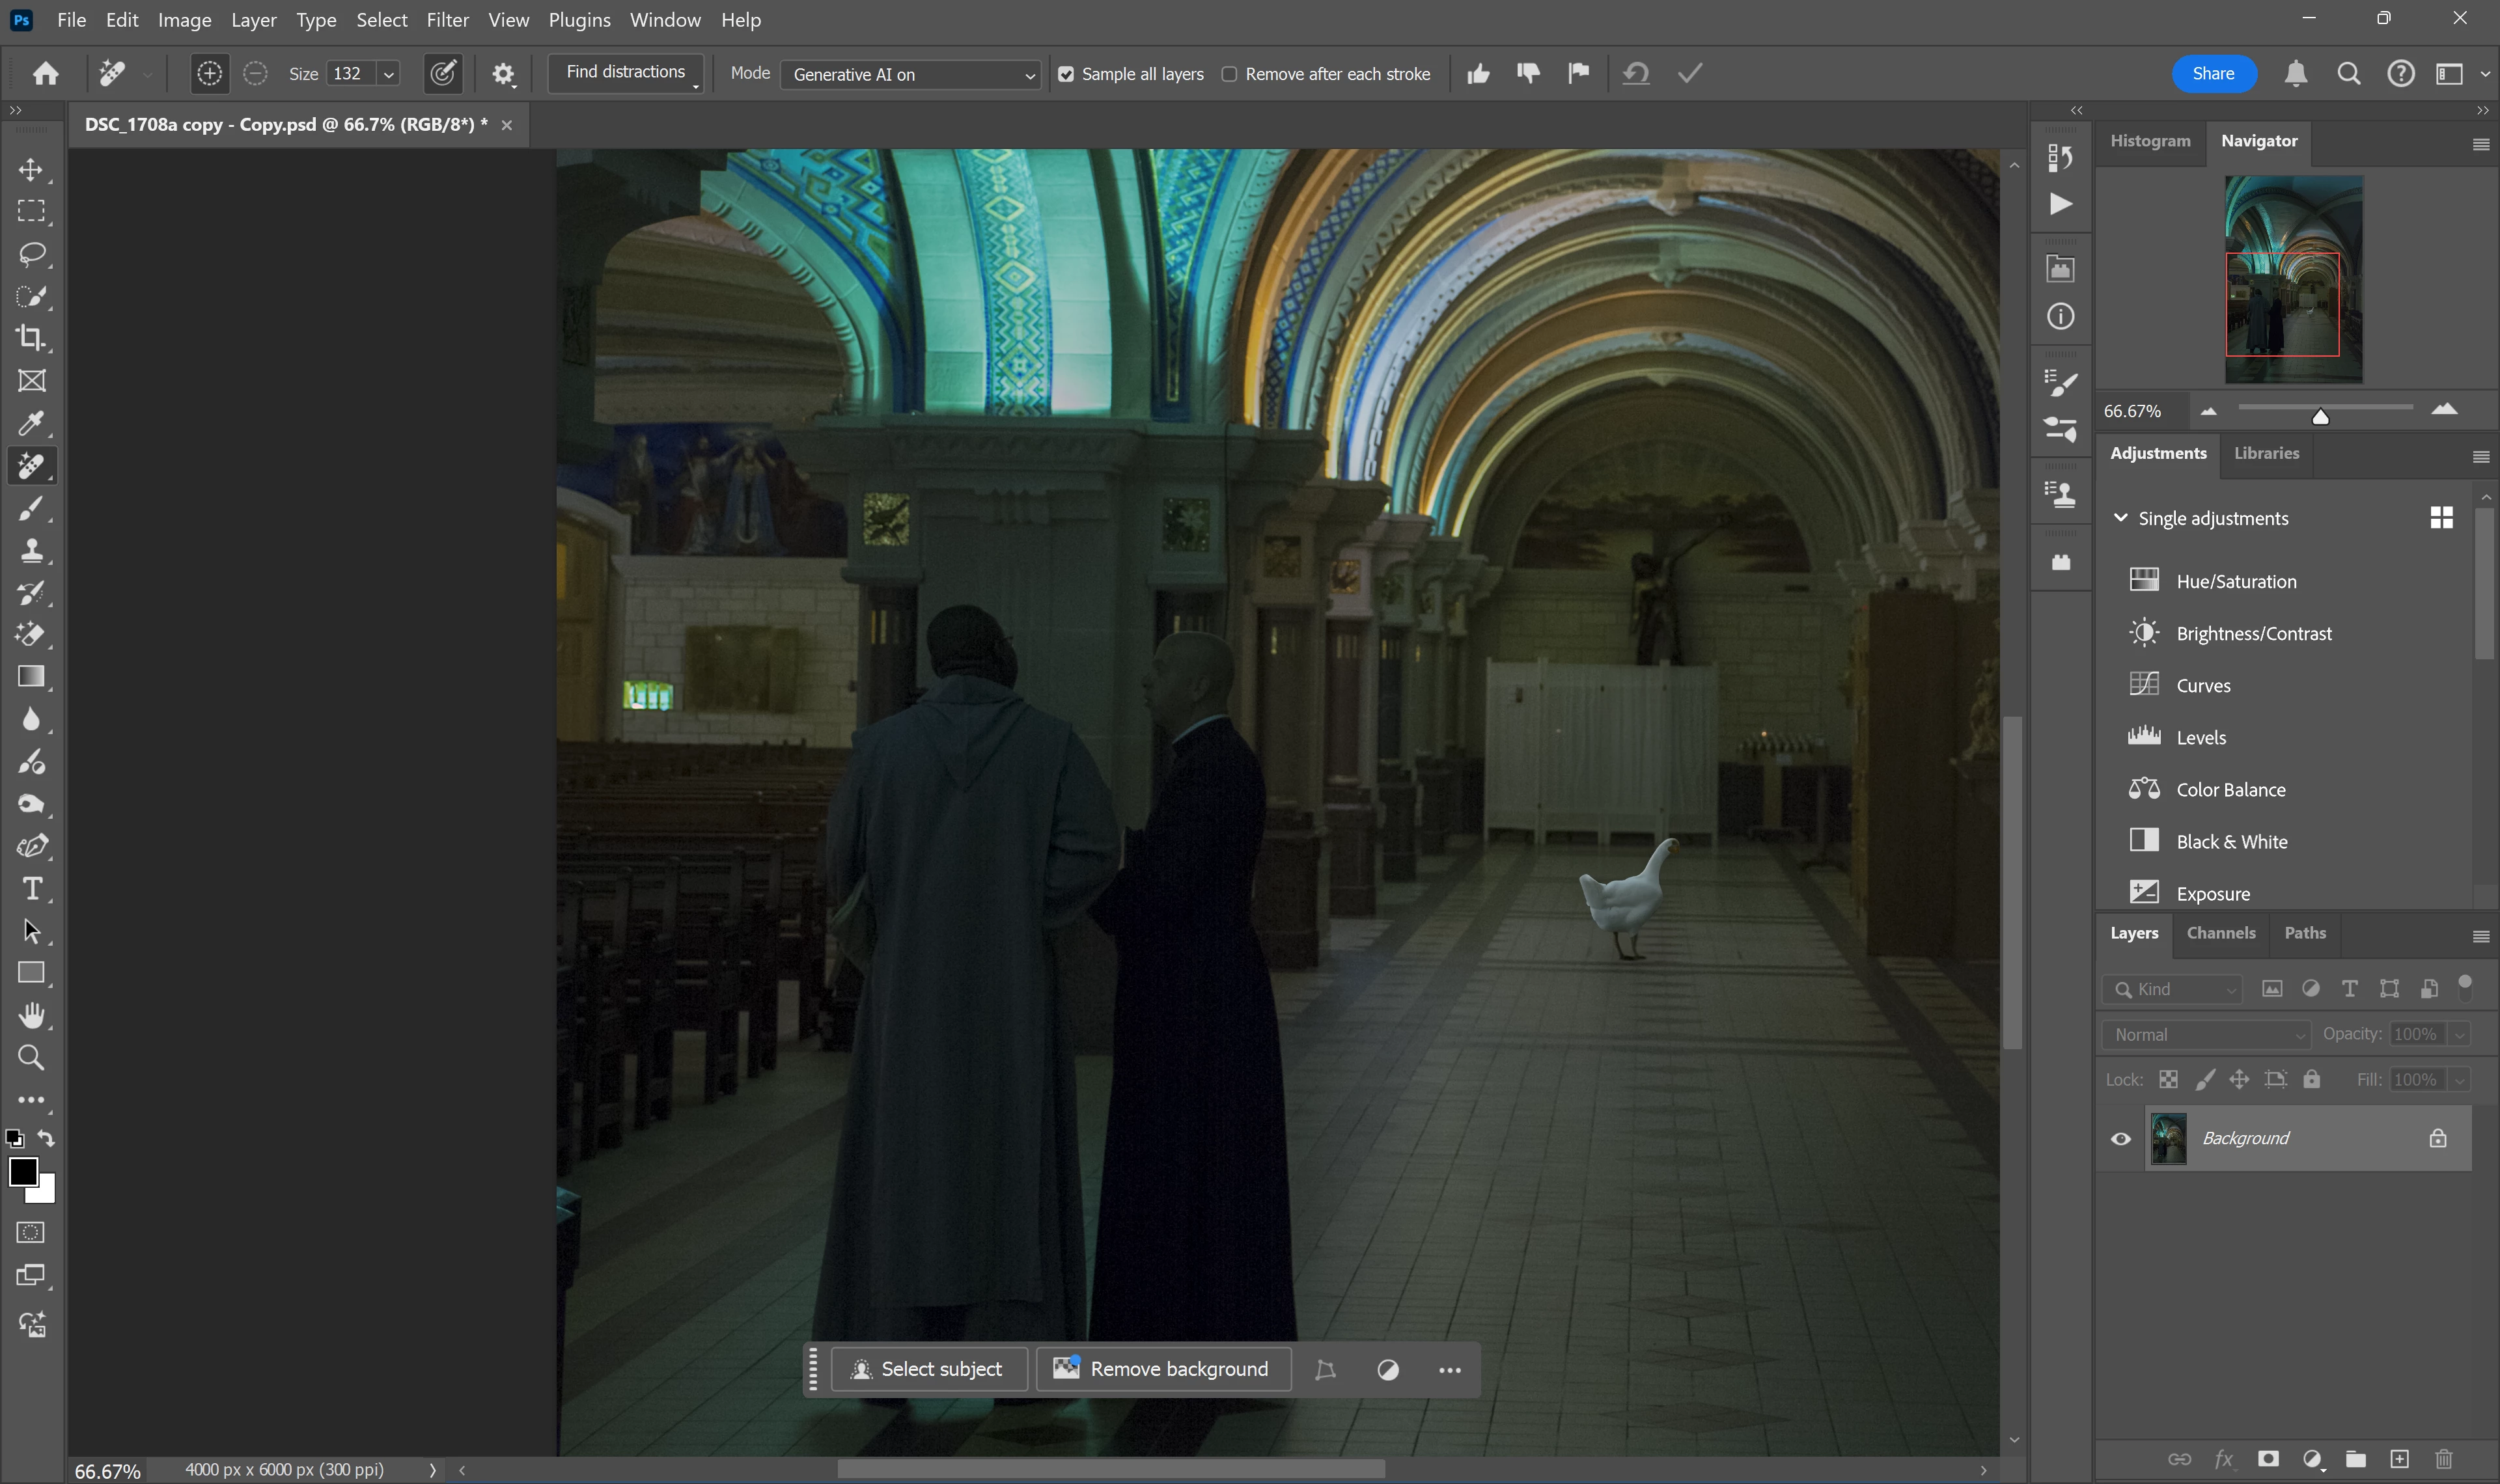
Task: Collapse the Single adjustments section
Action: pyautogui.click(x=2120, y=518)
